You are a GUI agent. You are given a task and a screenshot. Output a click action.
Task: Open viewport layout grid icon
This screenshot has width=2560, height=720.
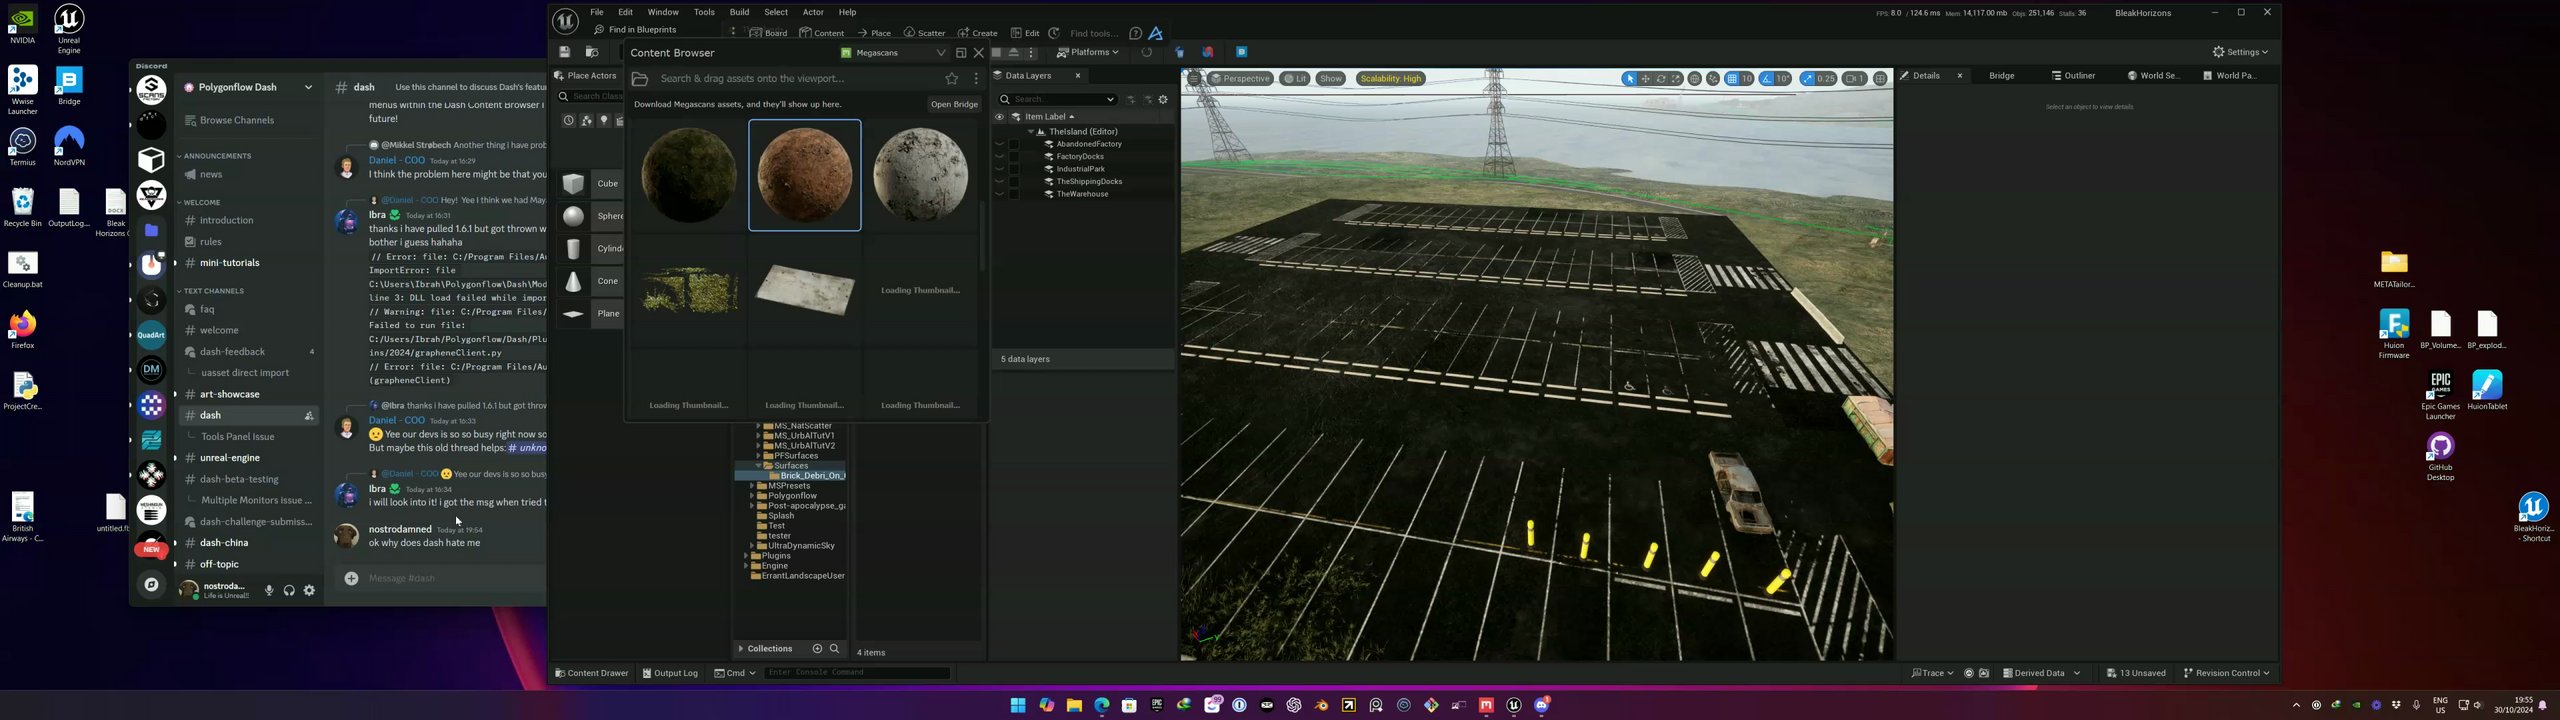click(x=1880, y=79)
